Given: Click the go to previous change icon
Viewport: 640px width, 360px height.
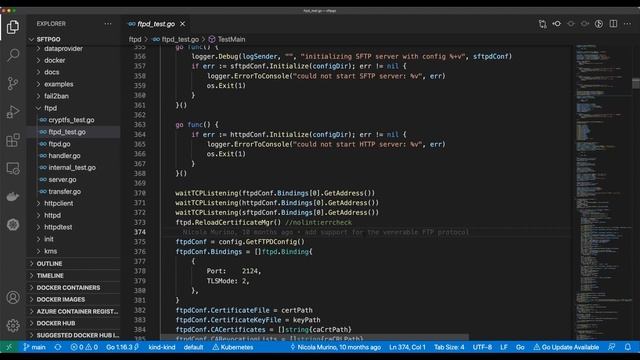Looking at the screenshot, I should tap(556, 24).
